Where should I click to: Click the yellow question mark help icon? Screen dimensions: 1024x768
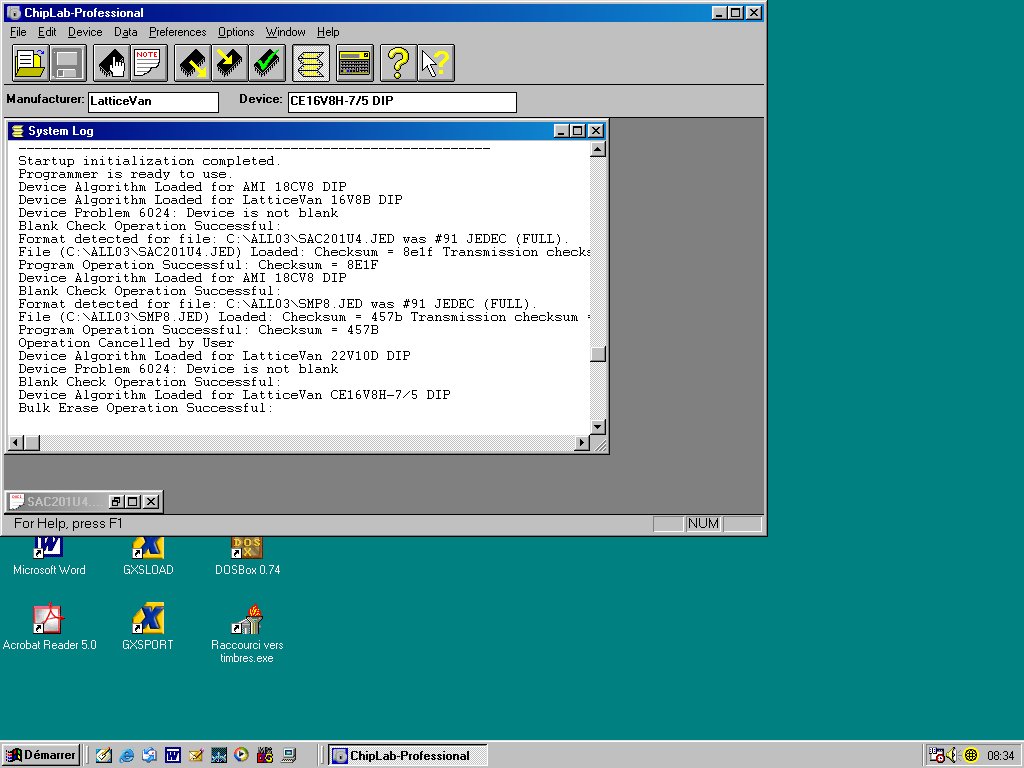397,64
